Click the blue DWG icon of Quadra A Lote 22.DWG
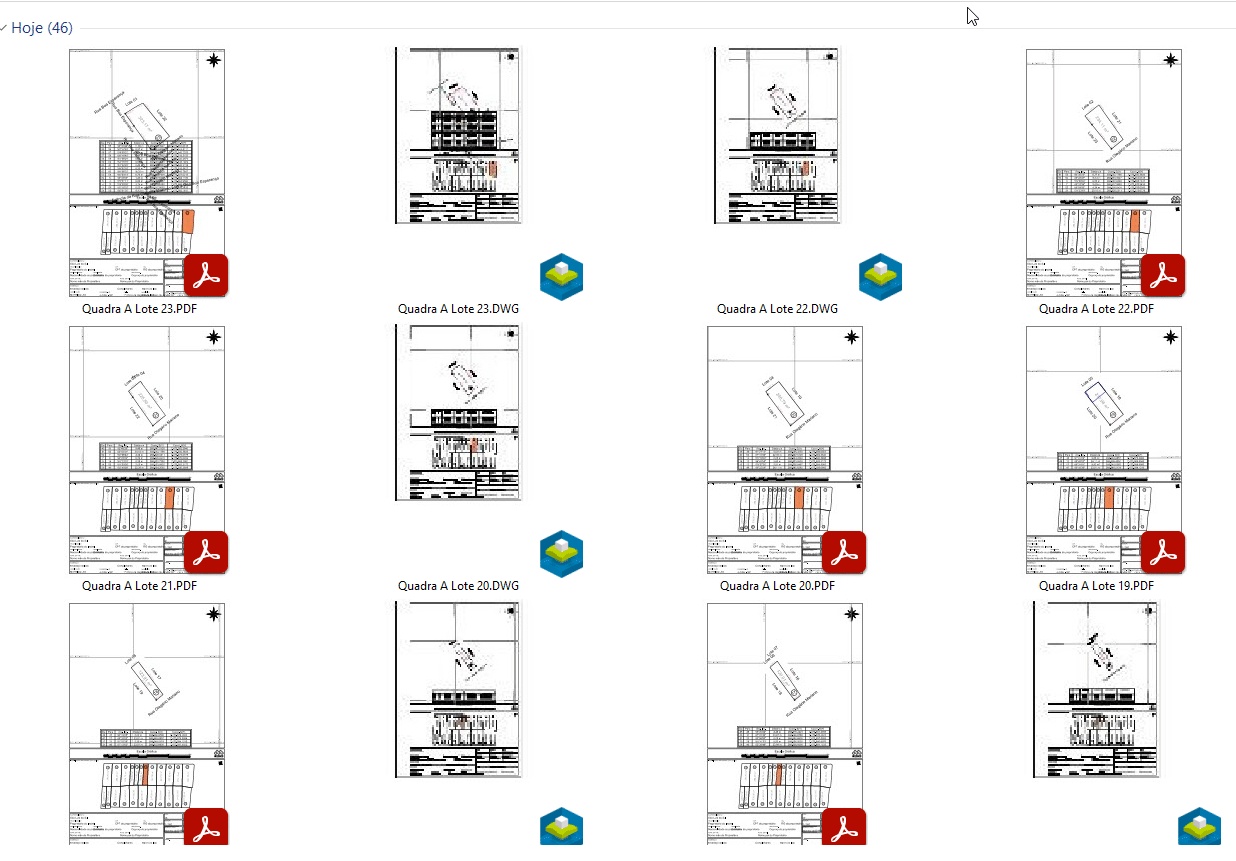This screenshot has height=861, width=1236. [x=880, y=276]
